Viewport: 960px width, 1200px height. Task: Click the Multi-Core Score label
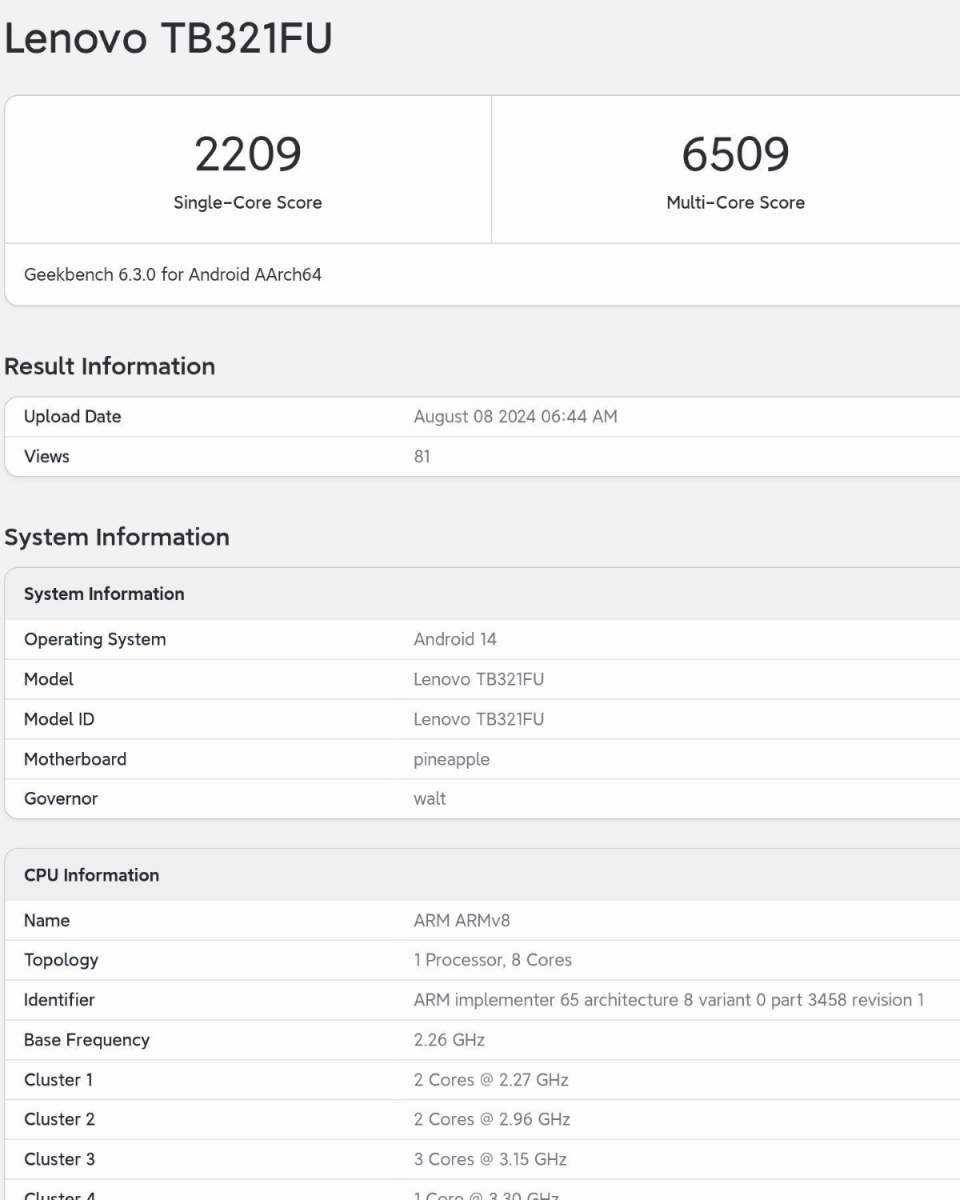point(735,203)
